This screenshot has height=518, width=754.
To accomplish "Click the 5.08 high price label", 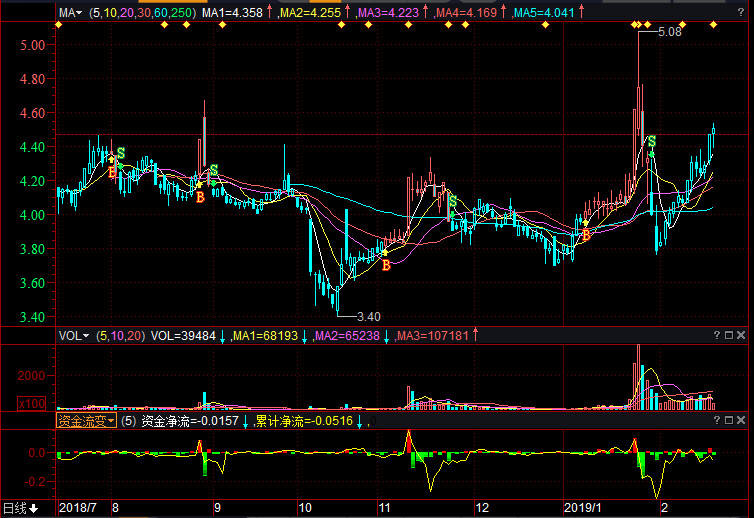I will pos(670,32).
